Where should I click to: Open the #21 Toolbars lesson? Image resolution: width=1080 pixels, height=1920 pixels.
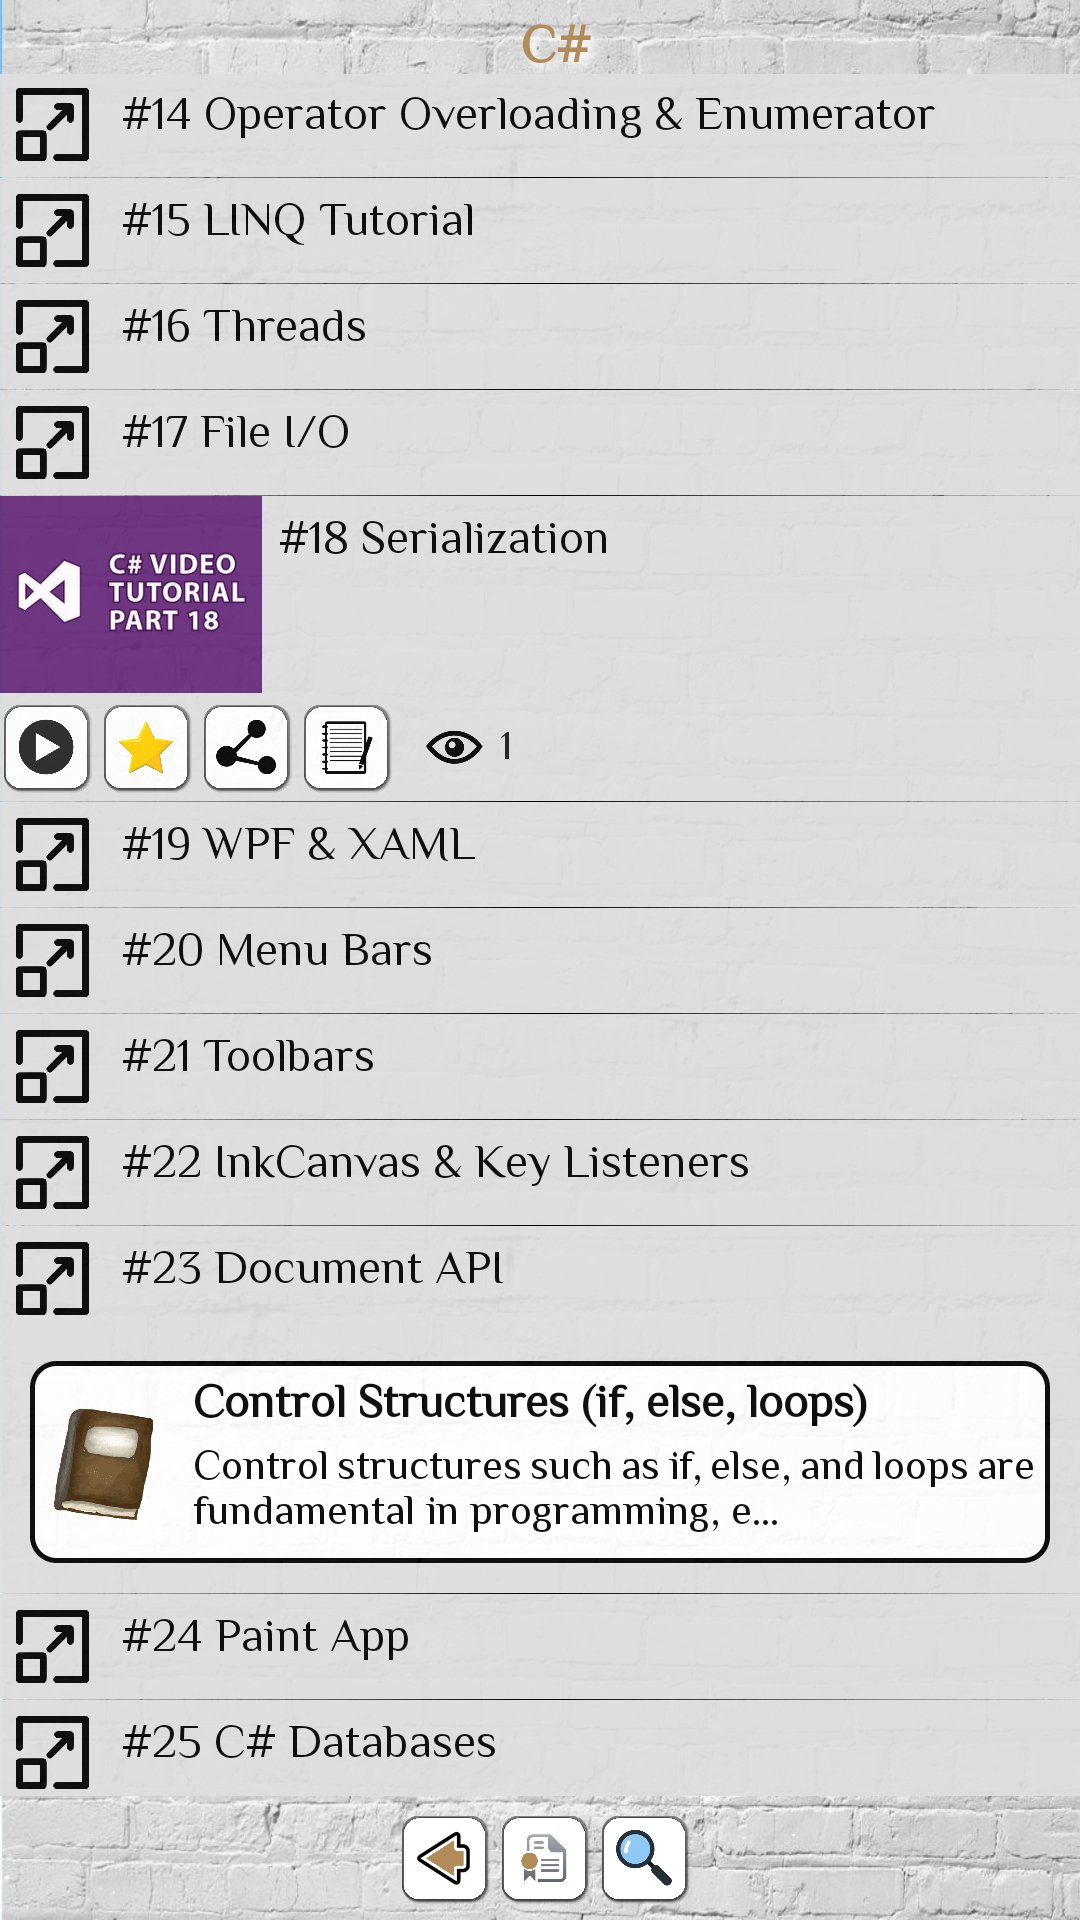point(248,1057)
